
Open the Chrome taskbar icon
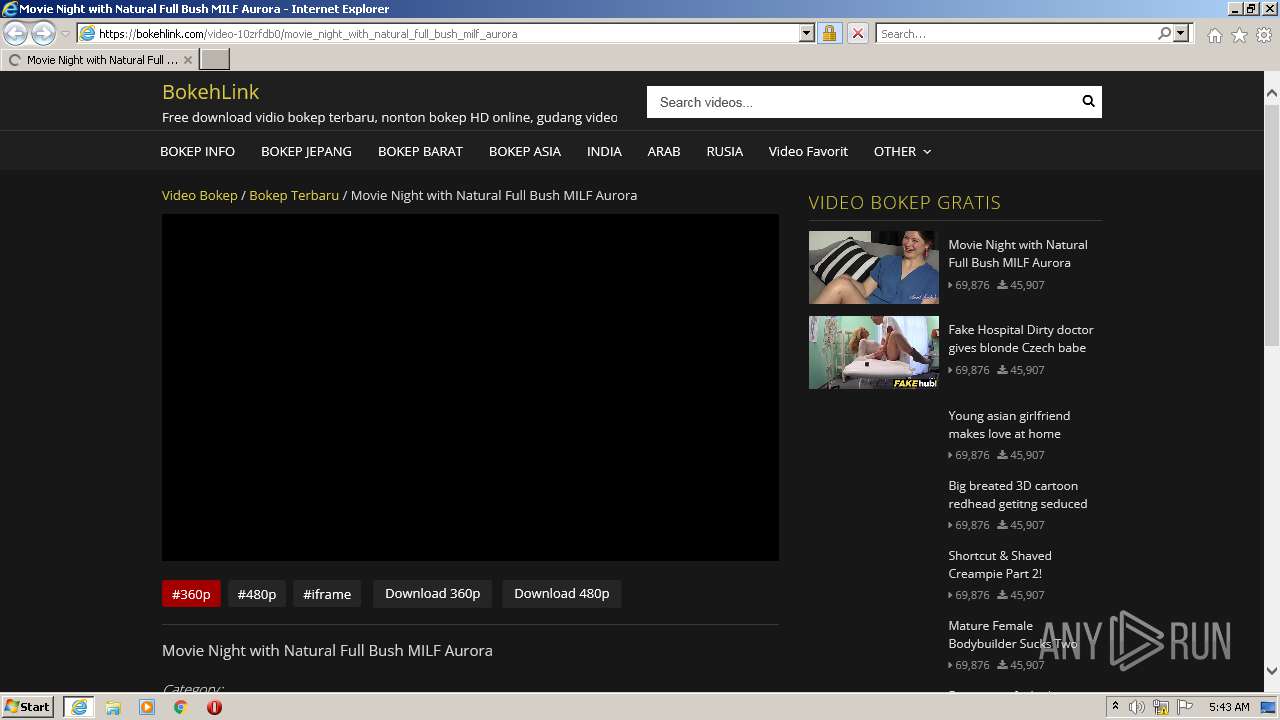point(180,707)
